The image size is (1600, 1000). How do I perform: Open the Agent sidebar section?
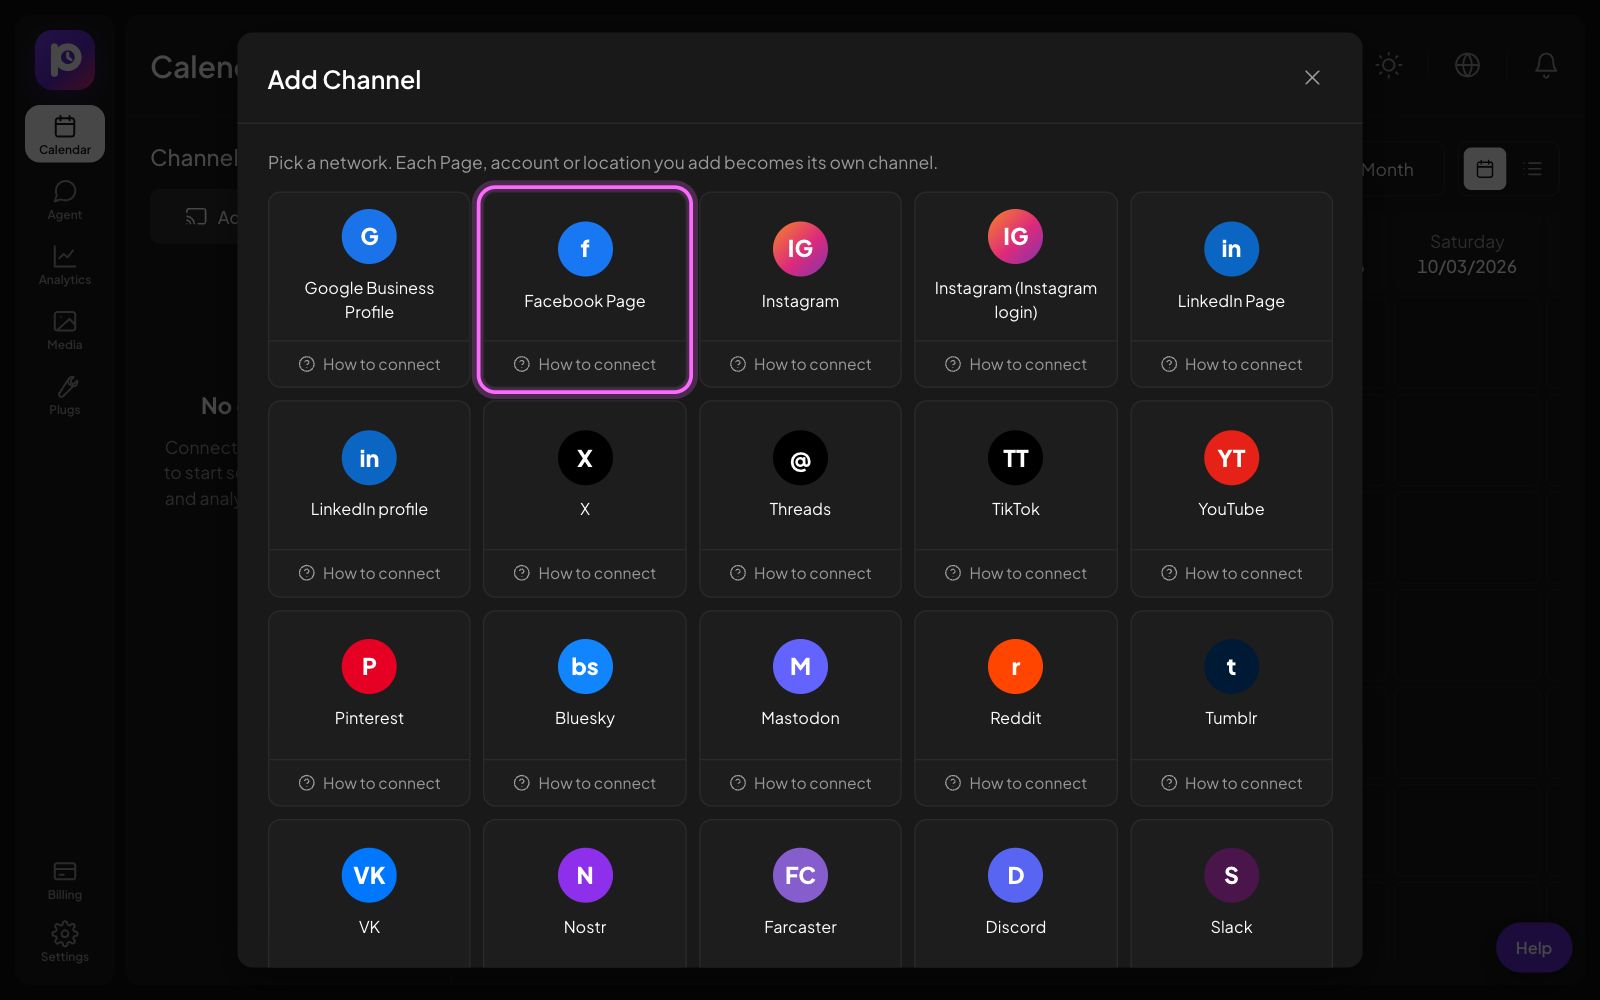(65, 200)
